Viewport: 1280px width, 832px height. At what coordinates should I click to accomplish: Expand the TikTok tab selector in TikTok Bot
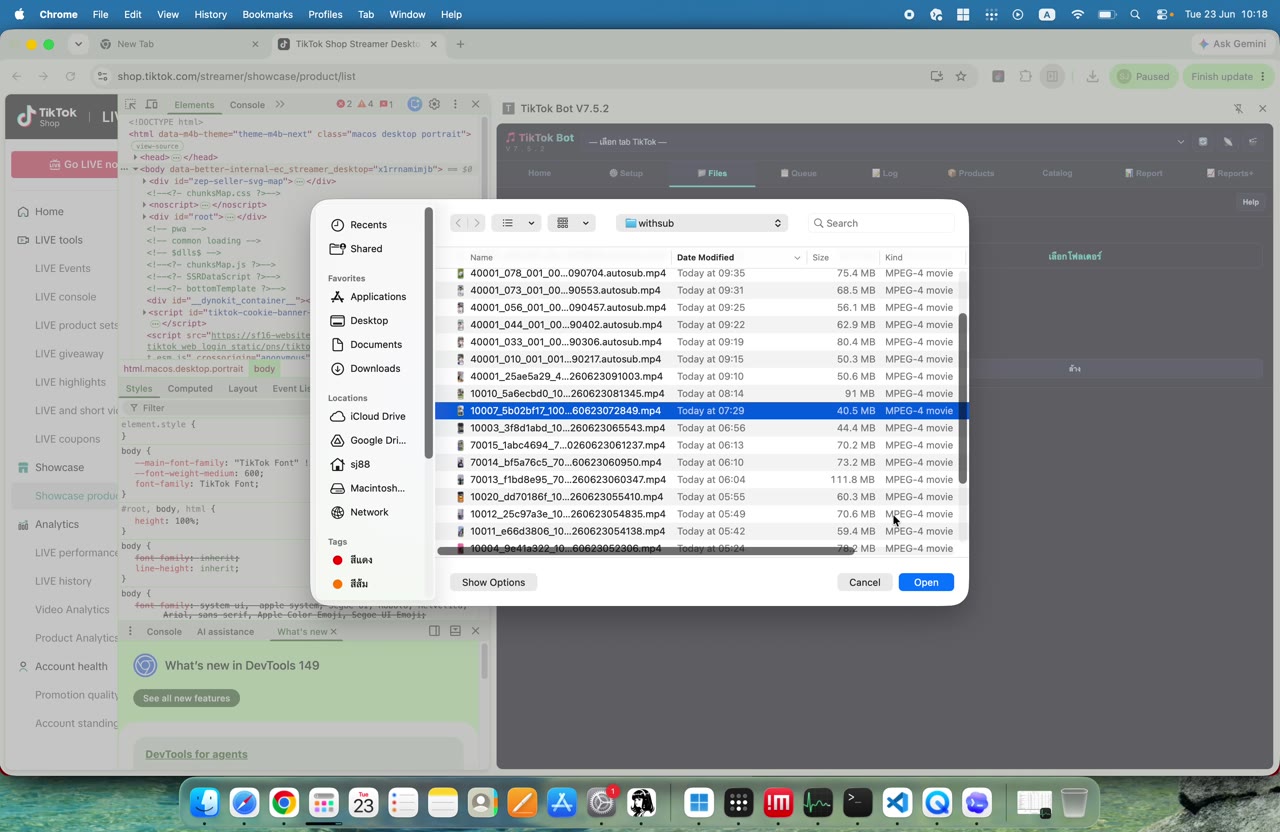pos(1180,142)
